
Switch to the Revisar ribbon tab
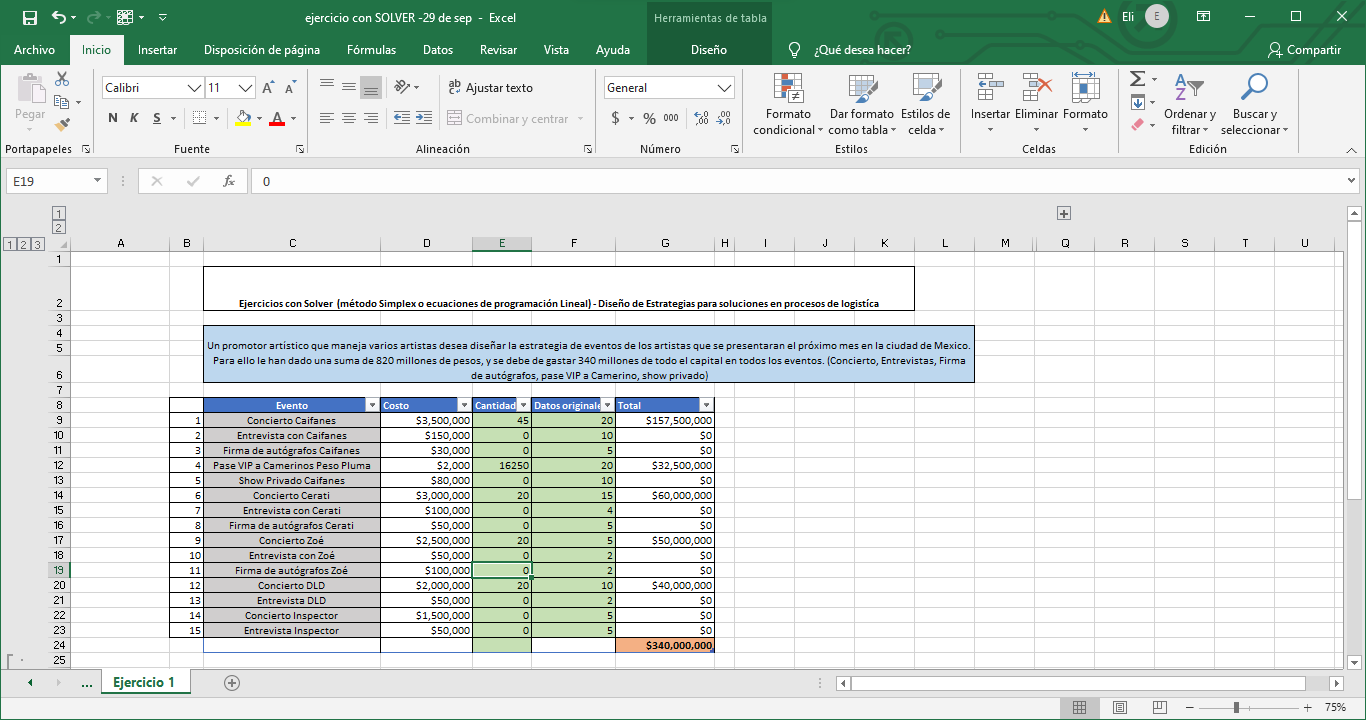click(x=498, y=50)
